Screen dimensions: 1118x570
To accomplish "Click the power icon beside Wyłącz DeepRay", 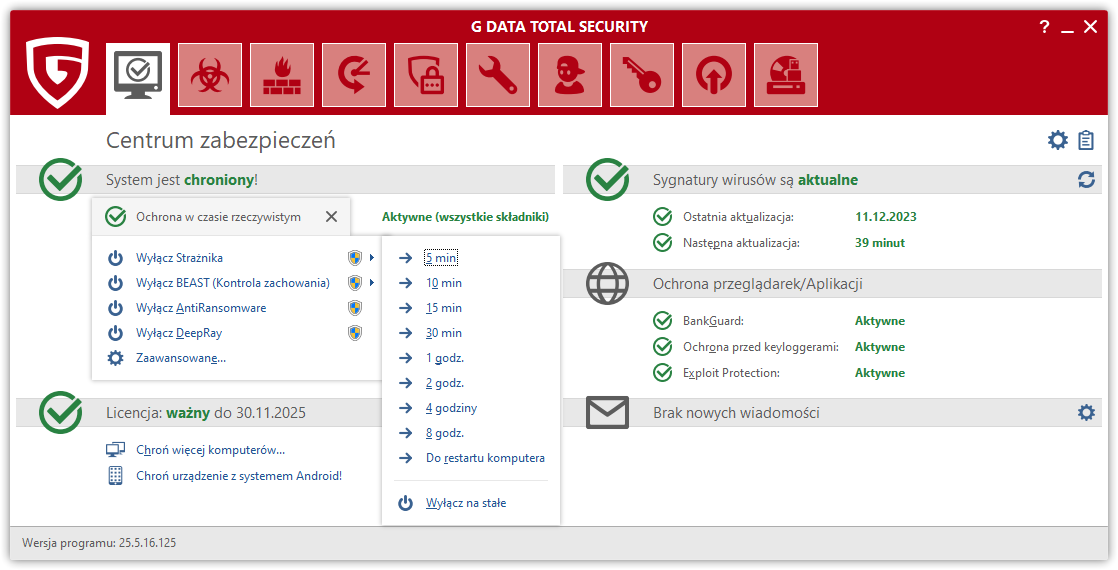I will pyautogui.click(x=116, y=333).
